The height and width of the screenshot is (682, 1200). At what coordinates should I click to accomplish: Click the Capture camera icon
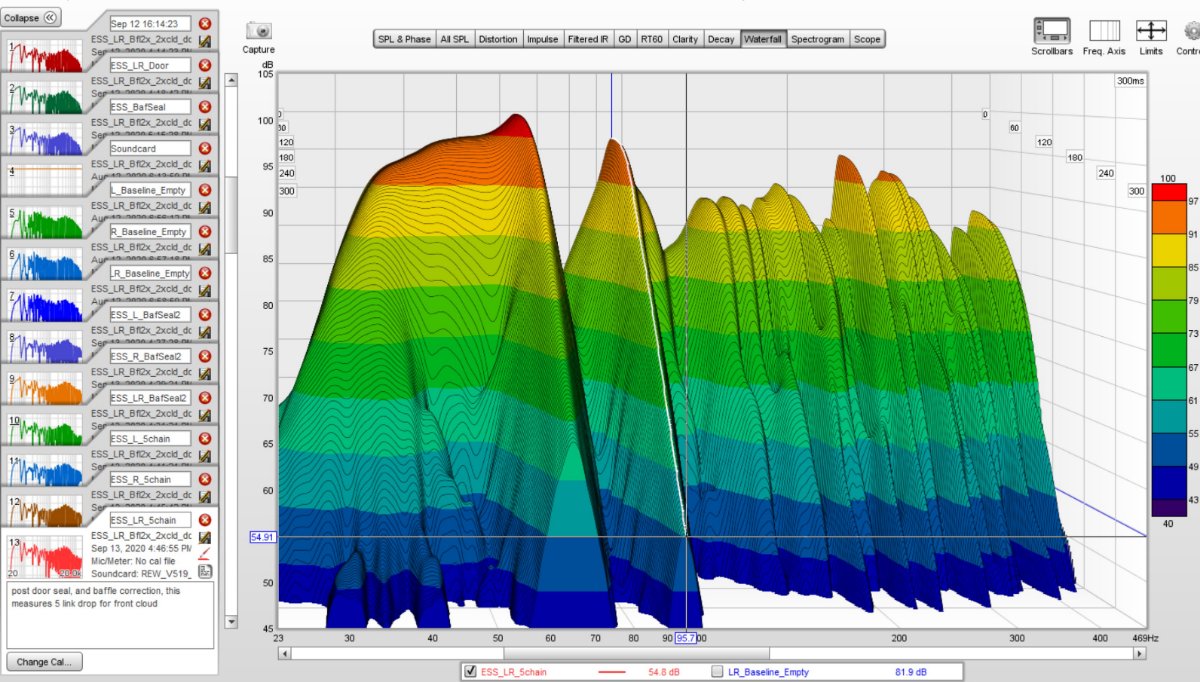click(258, 32)
